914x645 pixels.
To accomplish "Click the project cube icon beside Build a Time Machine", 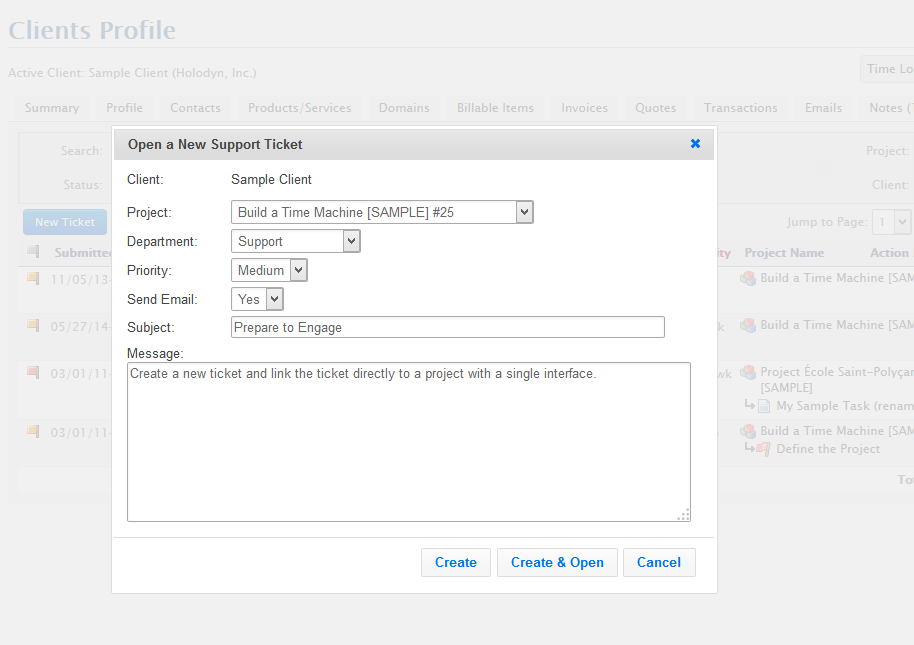I will click(x=748, y=277).
